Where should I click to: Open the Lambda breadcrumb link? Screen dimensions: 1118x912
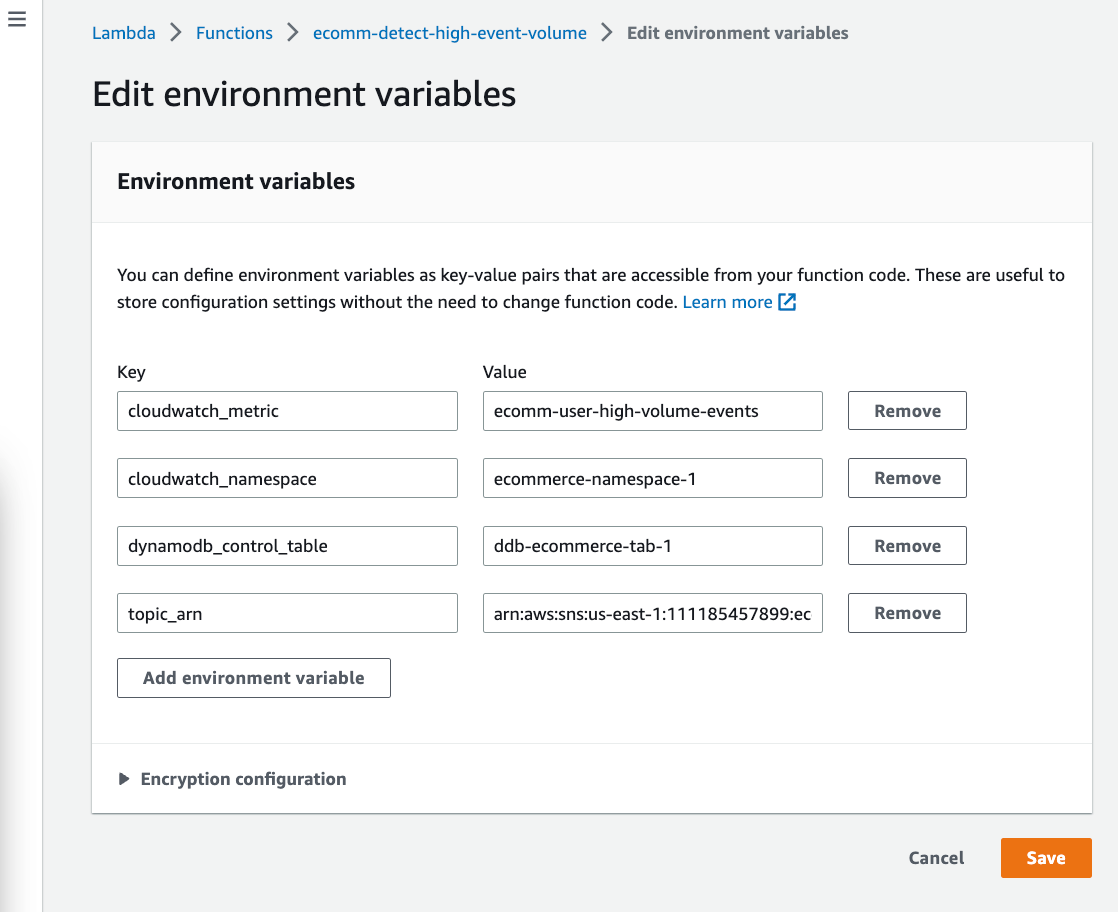pos(123,32)
